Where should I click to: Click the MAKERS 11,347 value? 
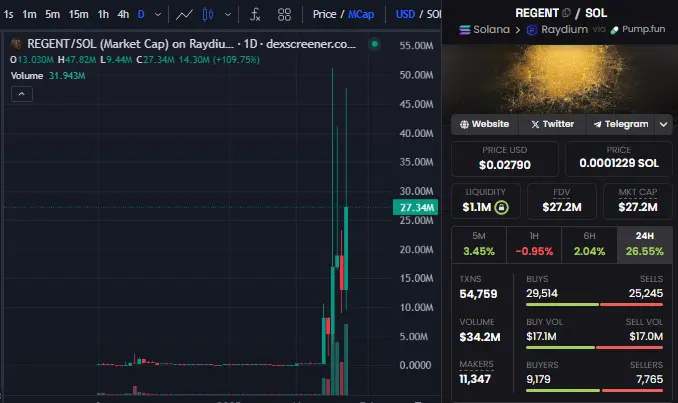tap(475, 379)
